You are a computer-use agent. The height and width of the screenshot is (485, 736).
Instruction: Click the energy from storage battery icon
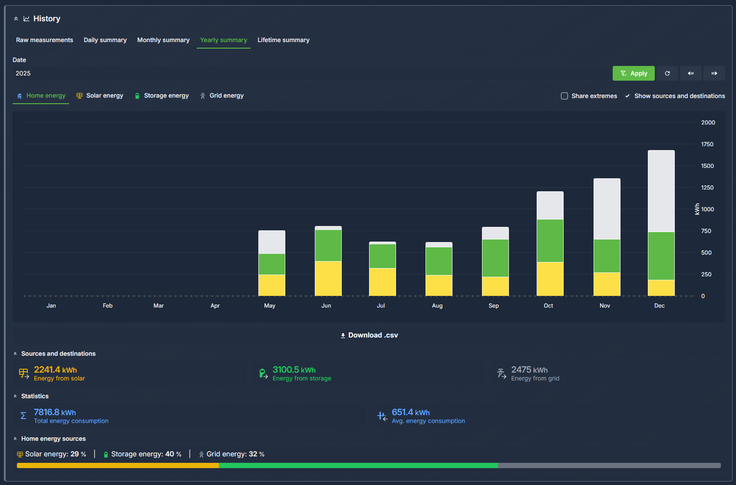coord(262,373)
